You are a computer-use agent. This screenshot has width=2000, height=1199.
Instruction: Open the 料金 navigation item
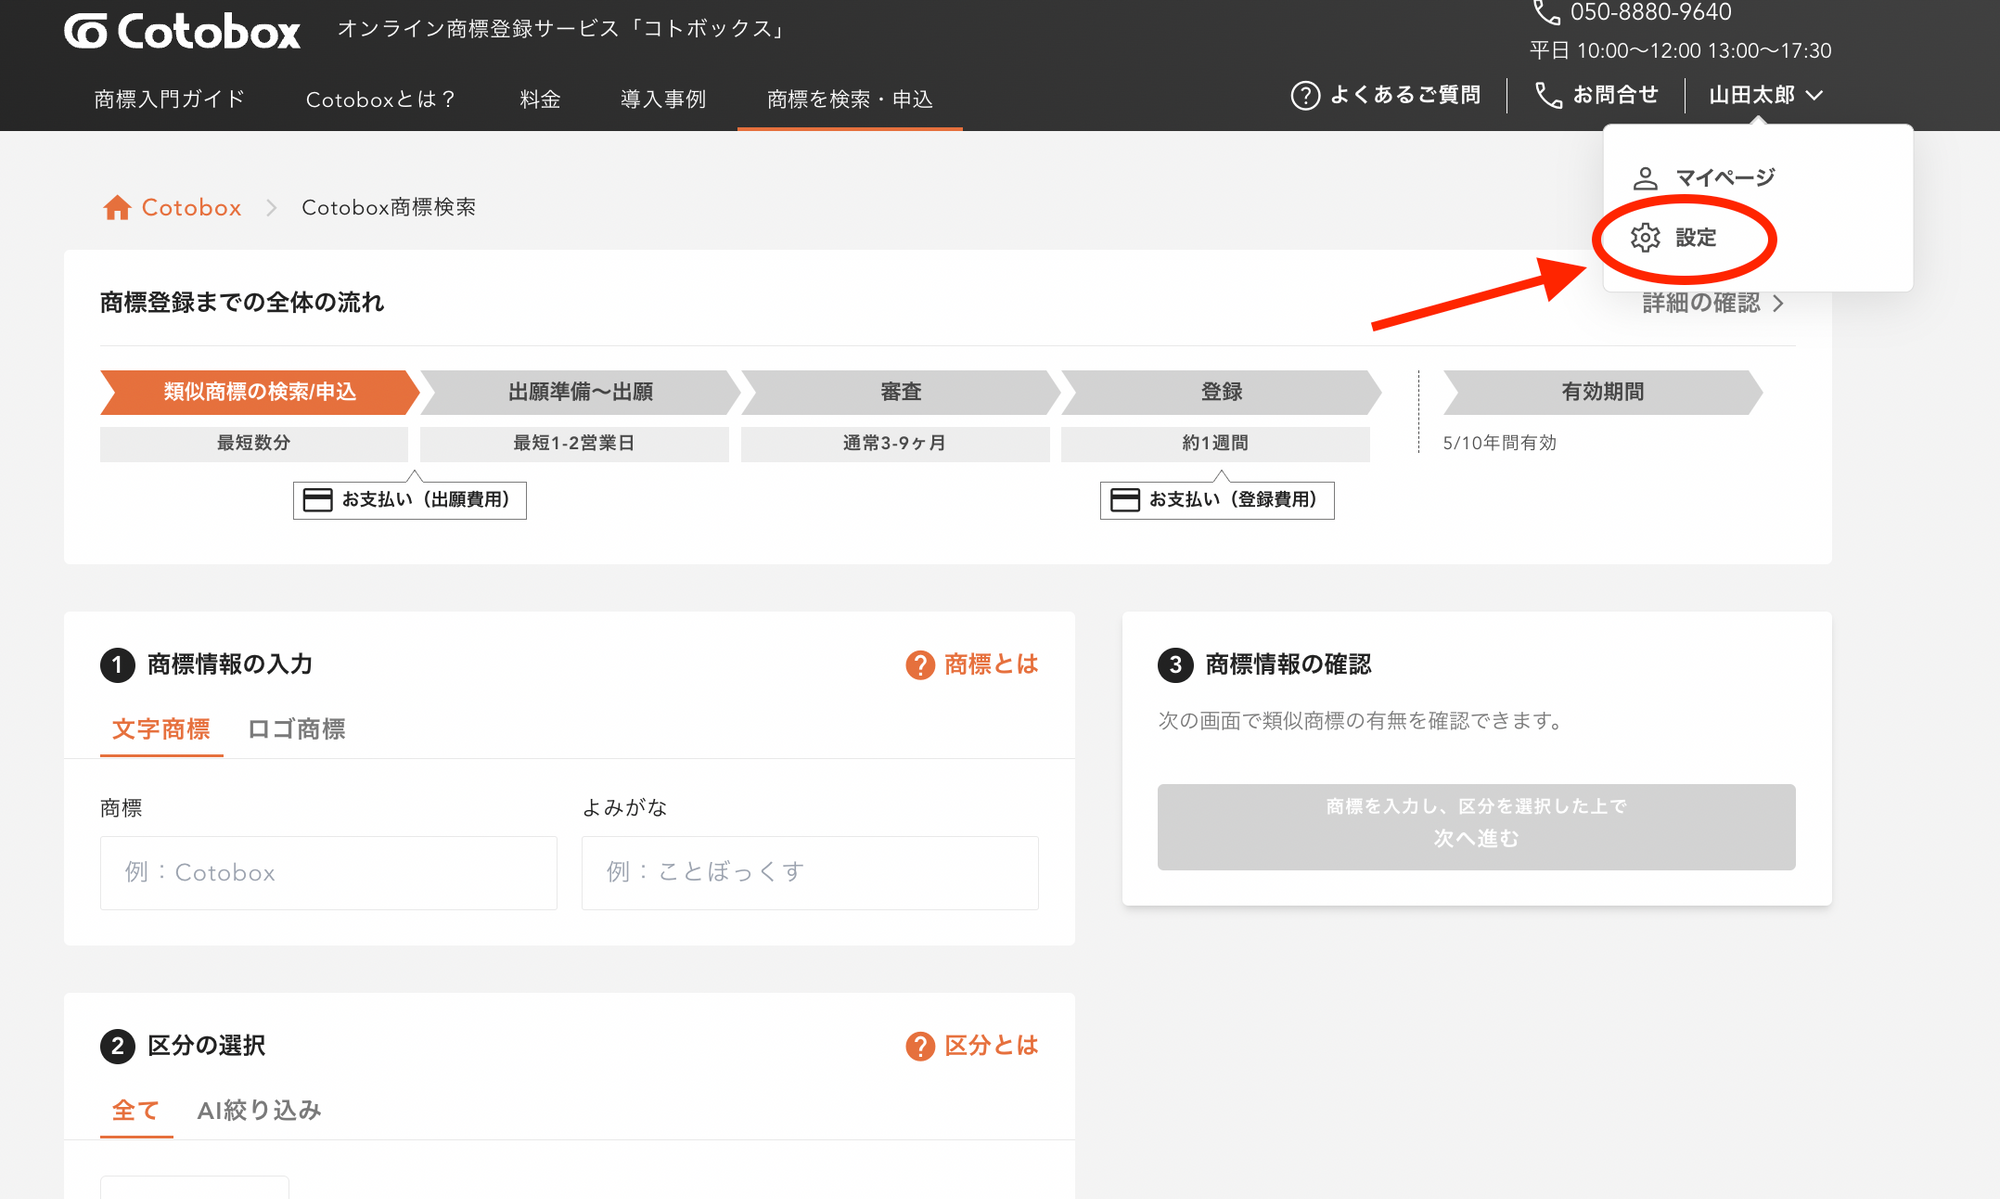pos(540,99)
